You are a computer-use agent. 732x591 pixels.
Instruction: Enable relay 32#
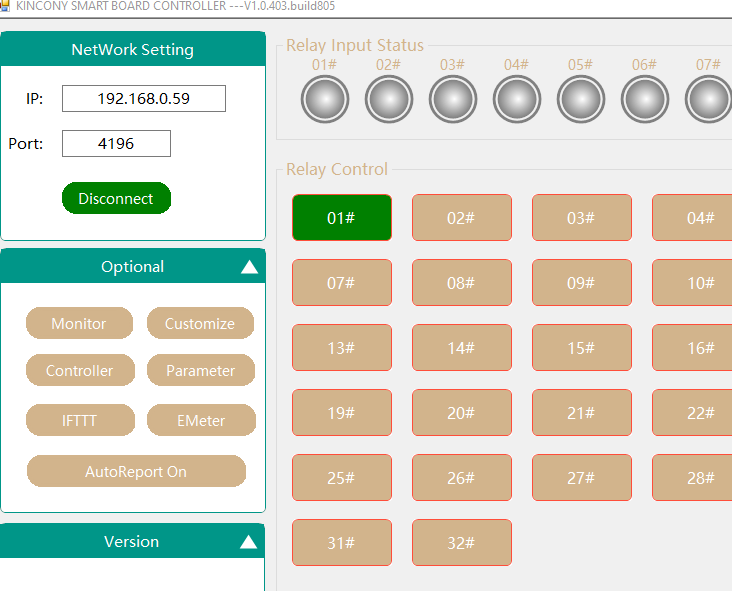(x=461, y=543)
